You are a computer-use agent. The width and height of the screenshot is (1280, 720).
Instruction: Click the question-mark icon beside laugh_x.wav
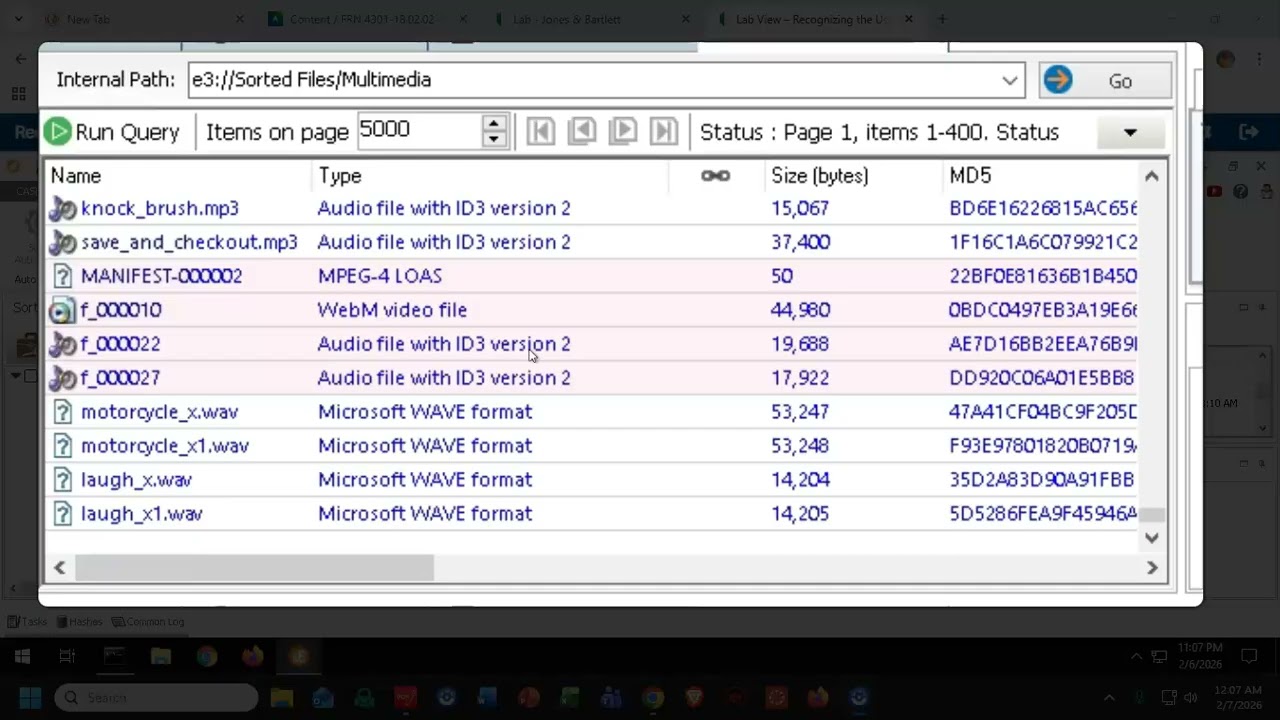point(62,480)
